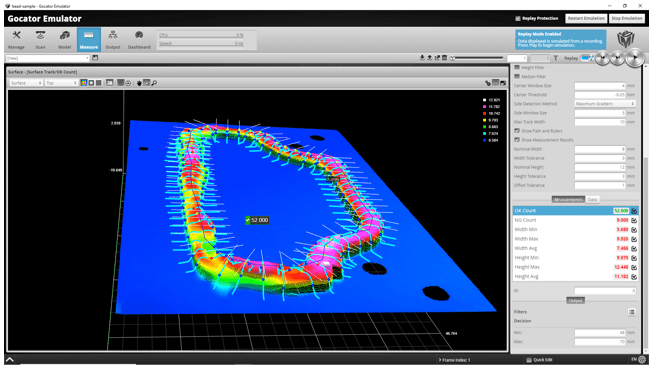
Task: Click the Decision Min input field
Action: click(x=600, y=333)
